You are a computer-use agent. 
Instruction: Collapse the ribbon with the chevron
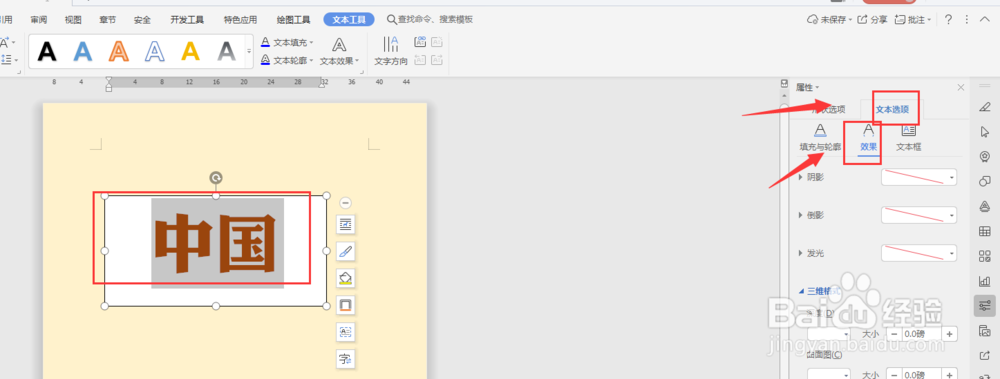984,20
